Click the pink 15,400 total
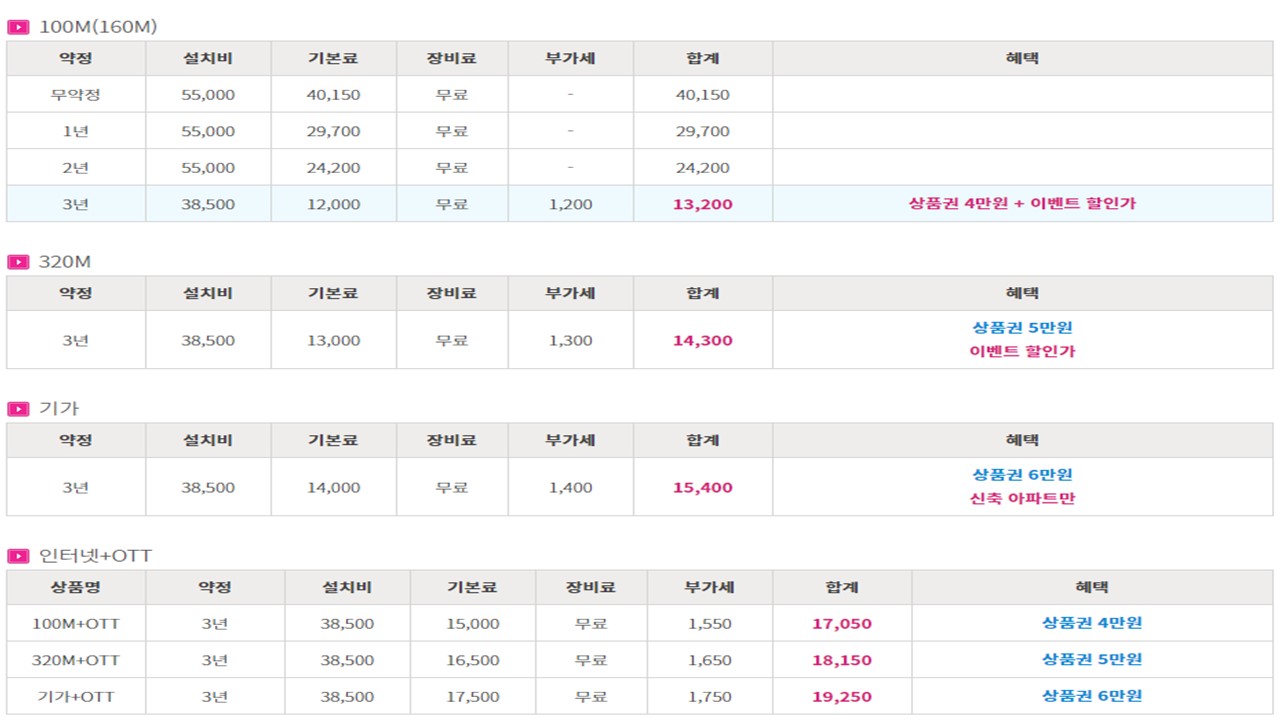 point(703,488)
